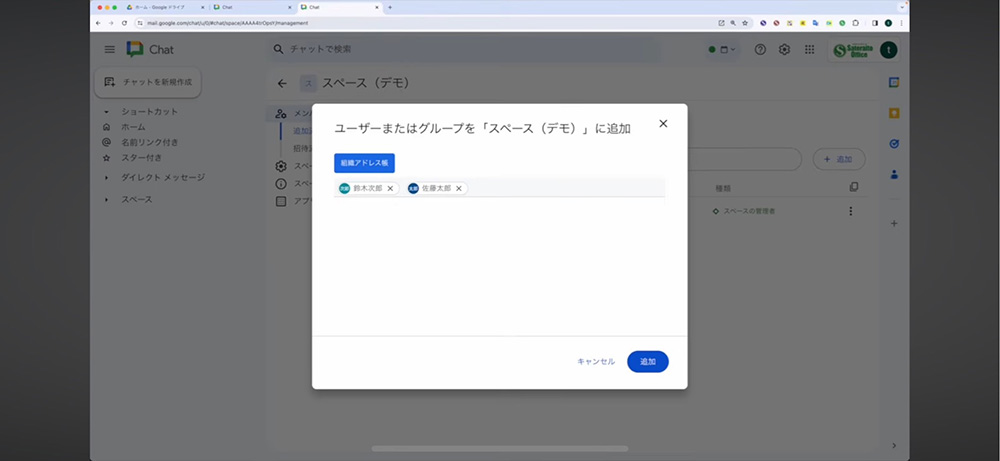Expand the スペース section in sidebar
Viewport: 1000px width, 461px height.
[x=107, y=200]
